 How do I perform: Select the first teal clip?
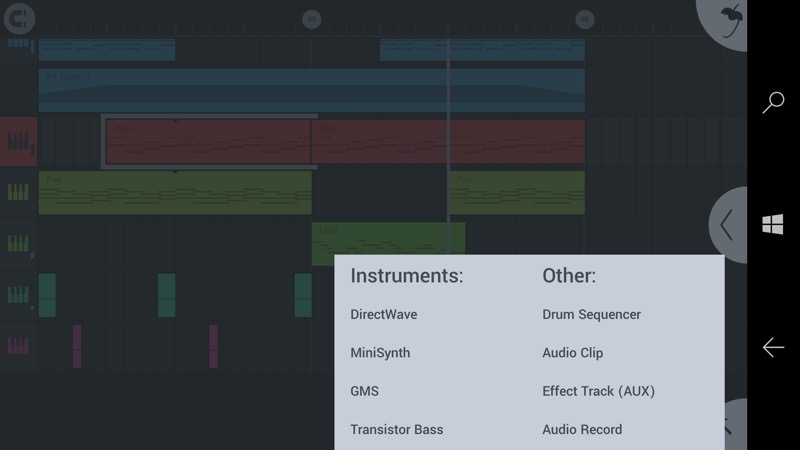[x=47, y=295]
